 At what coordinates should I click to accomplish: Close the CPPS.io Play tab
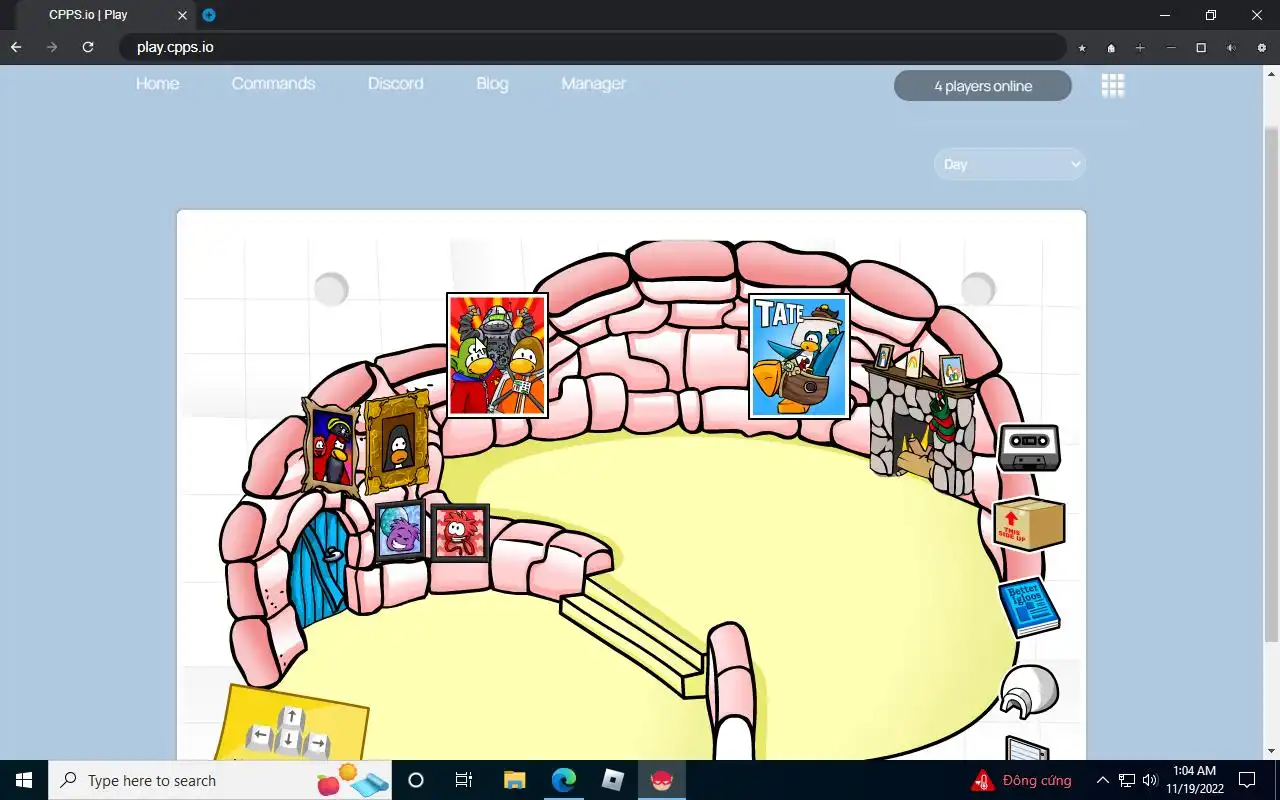tap(182, 15)
